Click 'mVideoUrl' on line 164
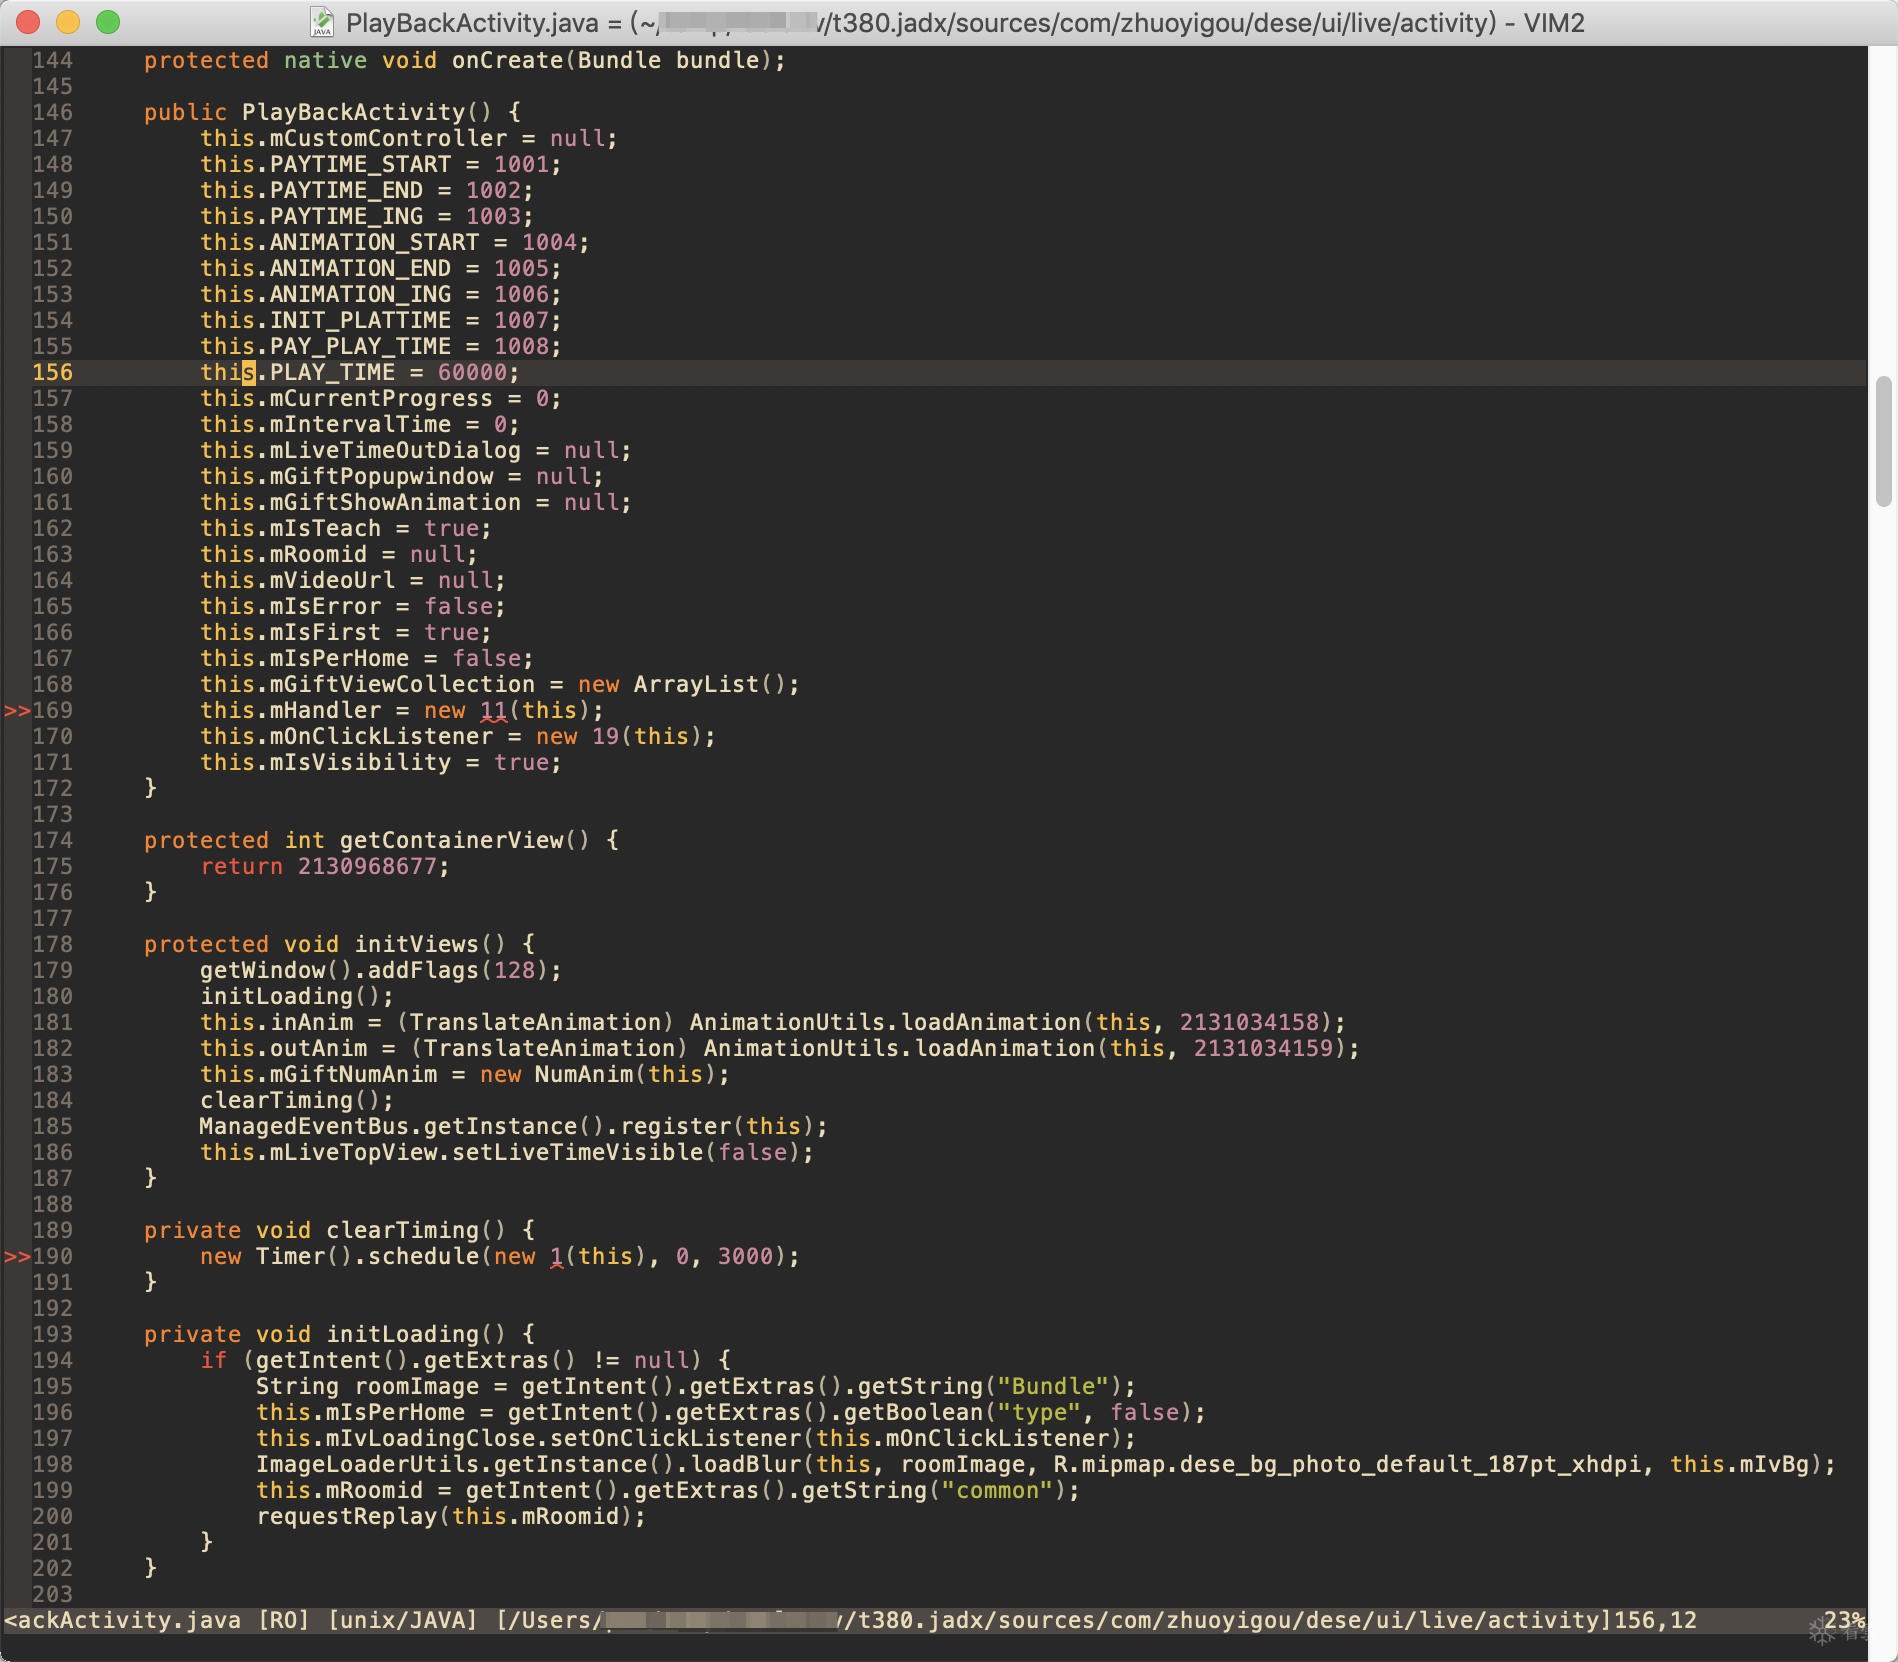Viewport: 1898px width, 1662px height. tap(332, 581)
